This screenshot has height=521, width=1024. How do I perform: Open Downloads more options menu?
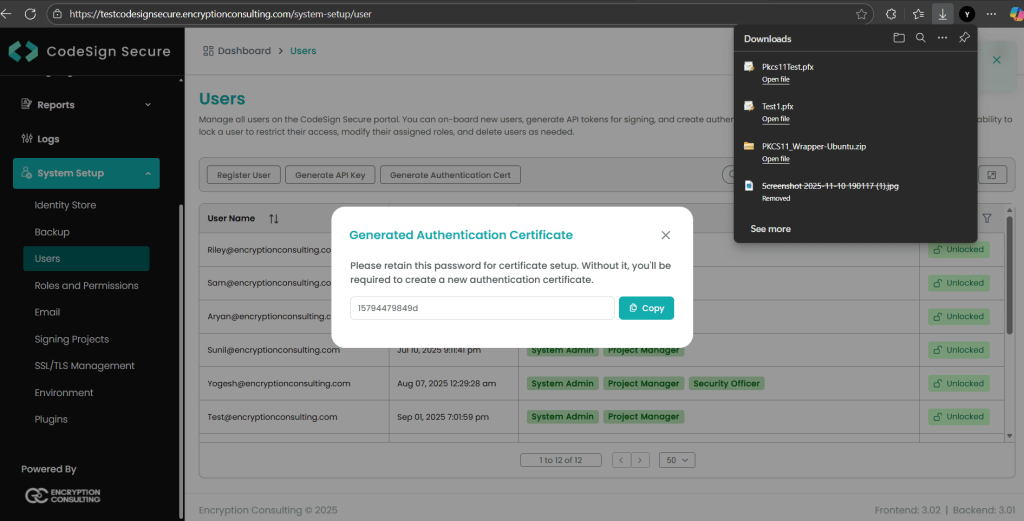(x=942, y=38)
